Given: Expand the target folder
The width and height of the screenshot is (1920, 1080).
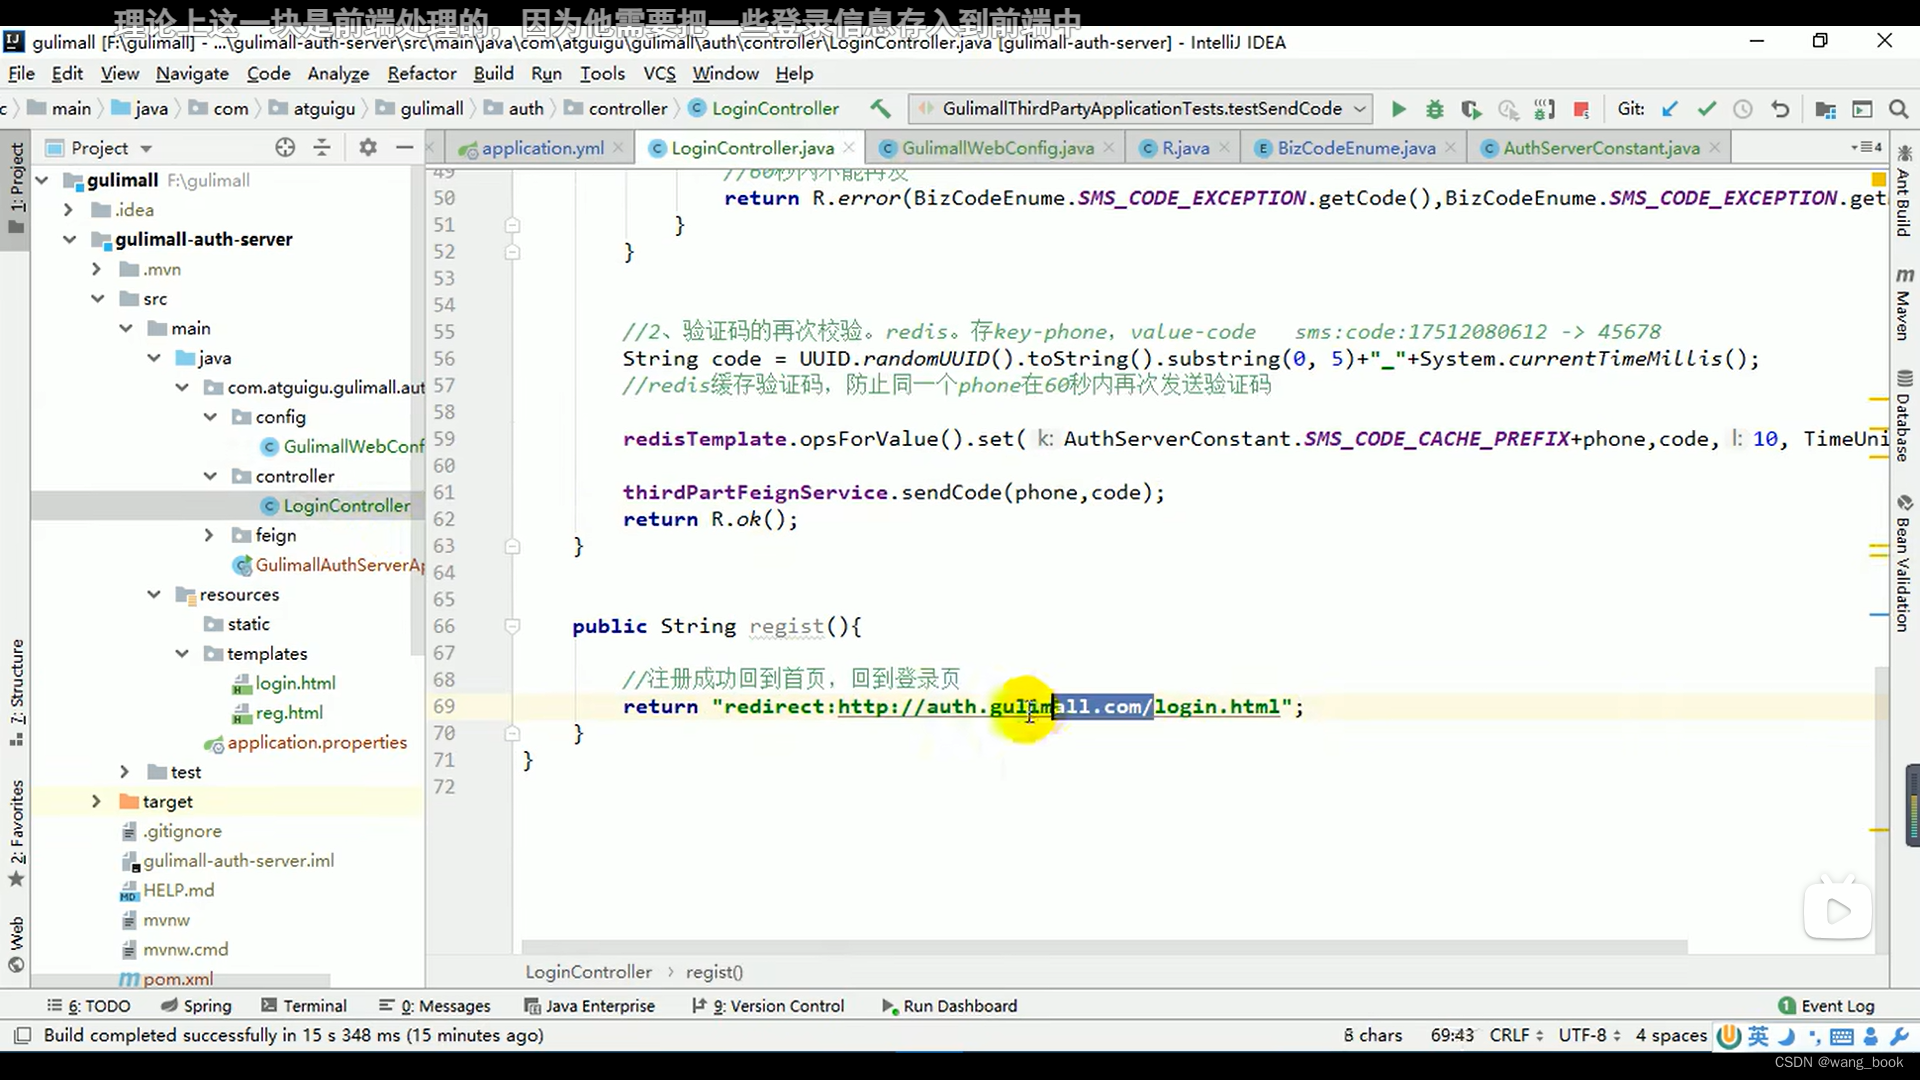Looking at the screenshot, I should (x=96, y=801).
